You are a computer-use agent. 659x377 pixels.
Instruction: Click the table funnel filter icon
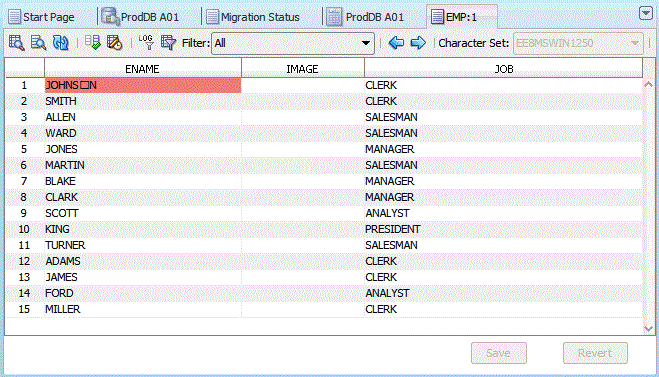(x=168, y=43)
